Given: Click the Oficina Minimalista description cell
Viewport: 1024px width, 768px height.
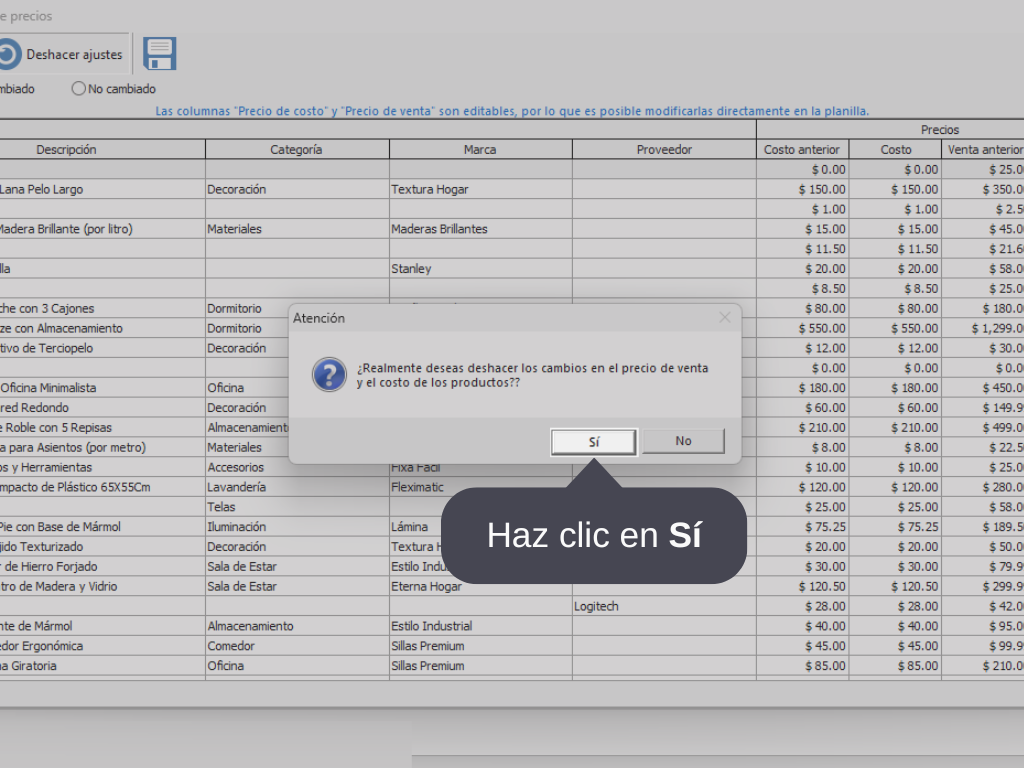Looking at the screenshot, I should (103, 388).
